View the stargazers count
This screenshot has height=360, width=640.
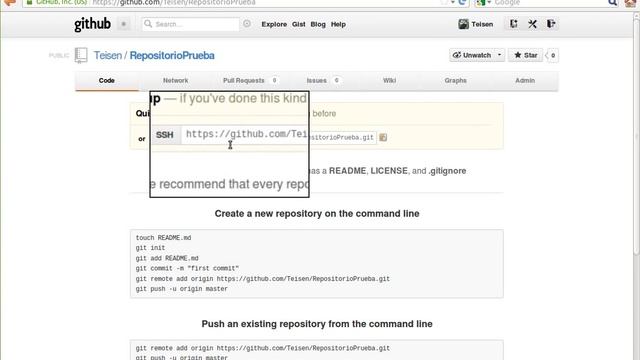tap(552, 55)
